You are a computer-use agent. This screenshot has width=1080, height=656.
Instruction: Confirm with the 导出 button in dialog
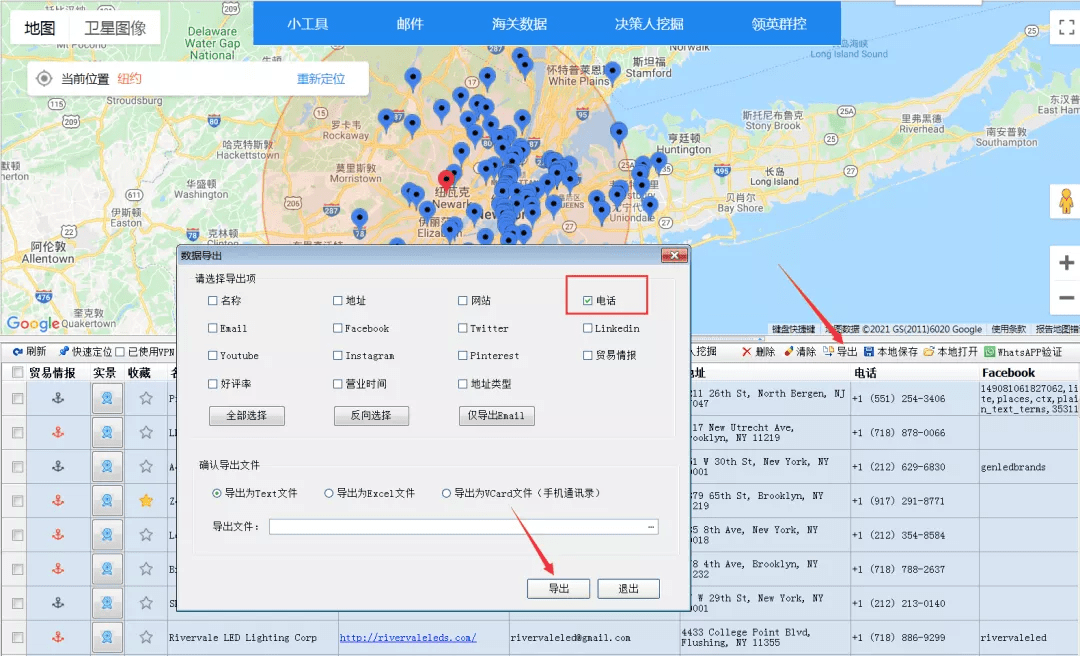pyautogui.click(x=559, y=588)
